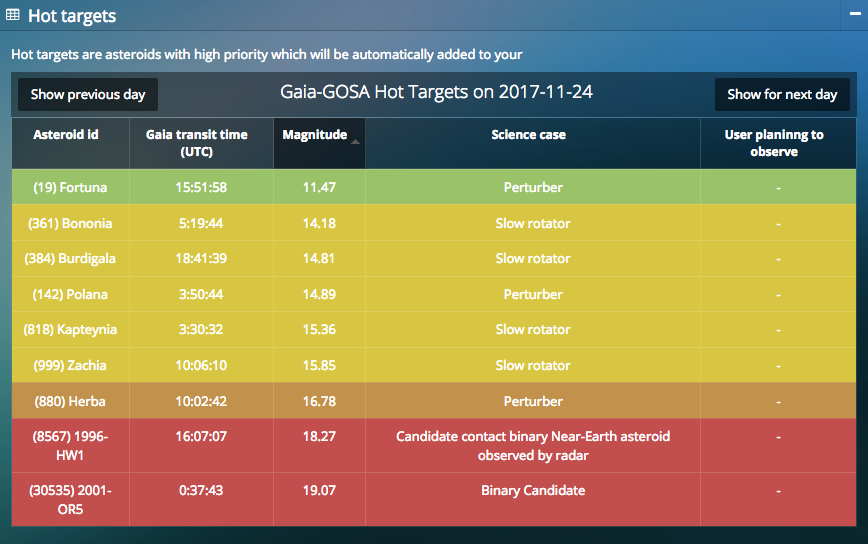
Task: Click Slow rotator in Zachia row
Action: [533, 365]
